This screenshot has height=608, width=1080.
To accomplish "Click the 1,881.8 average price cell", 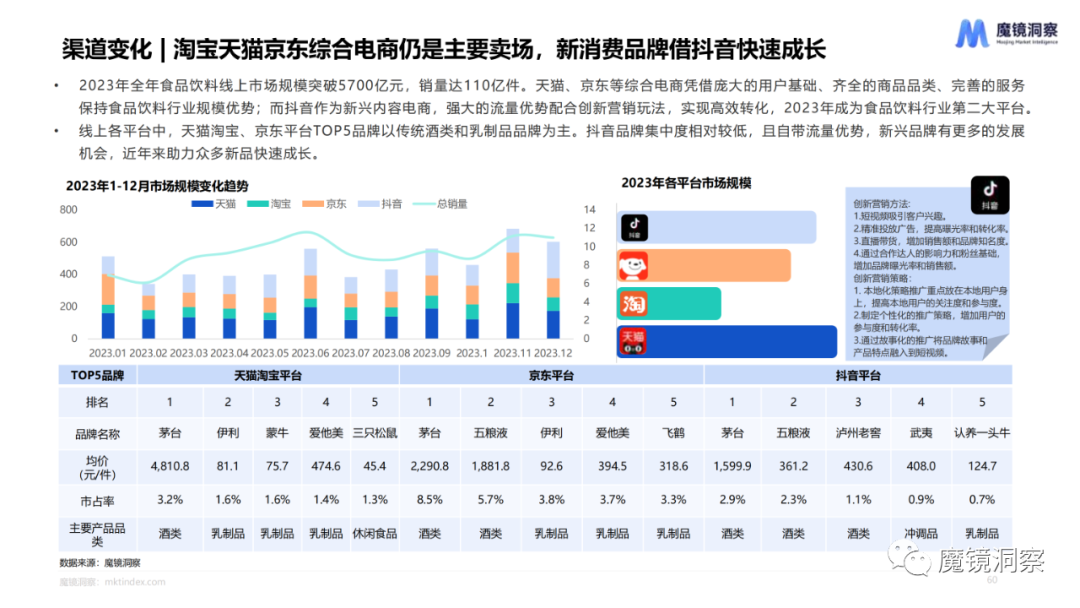I will coord(490,466).
